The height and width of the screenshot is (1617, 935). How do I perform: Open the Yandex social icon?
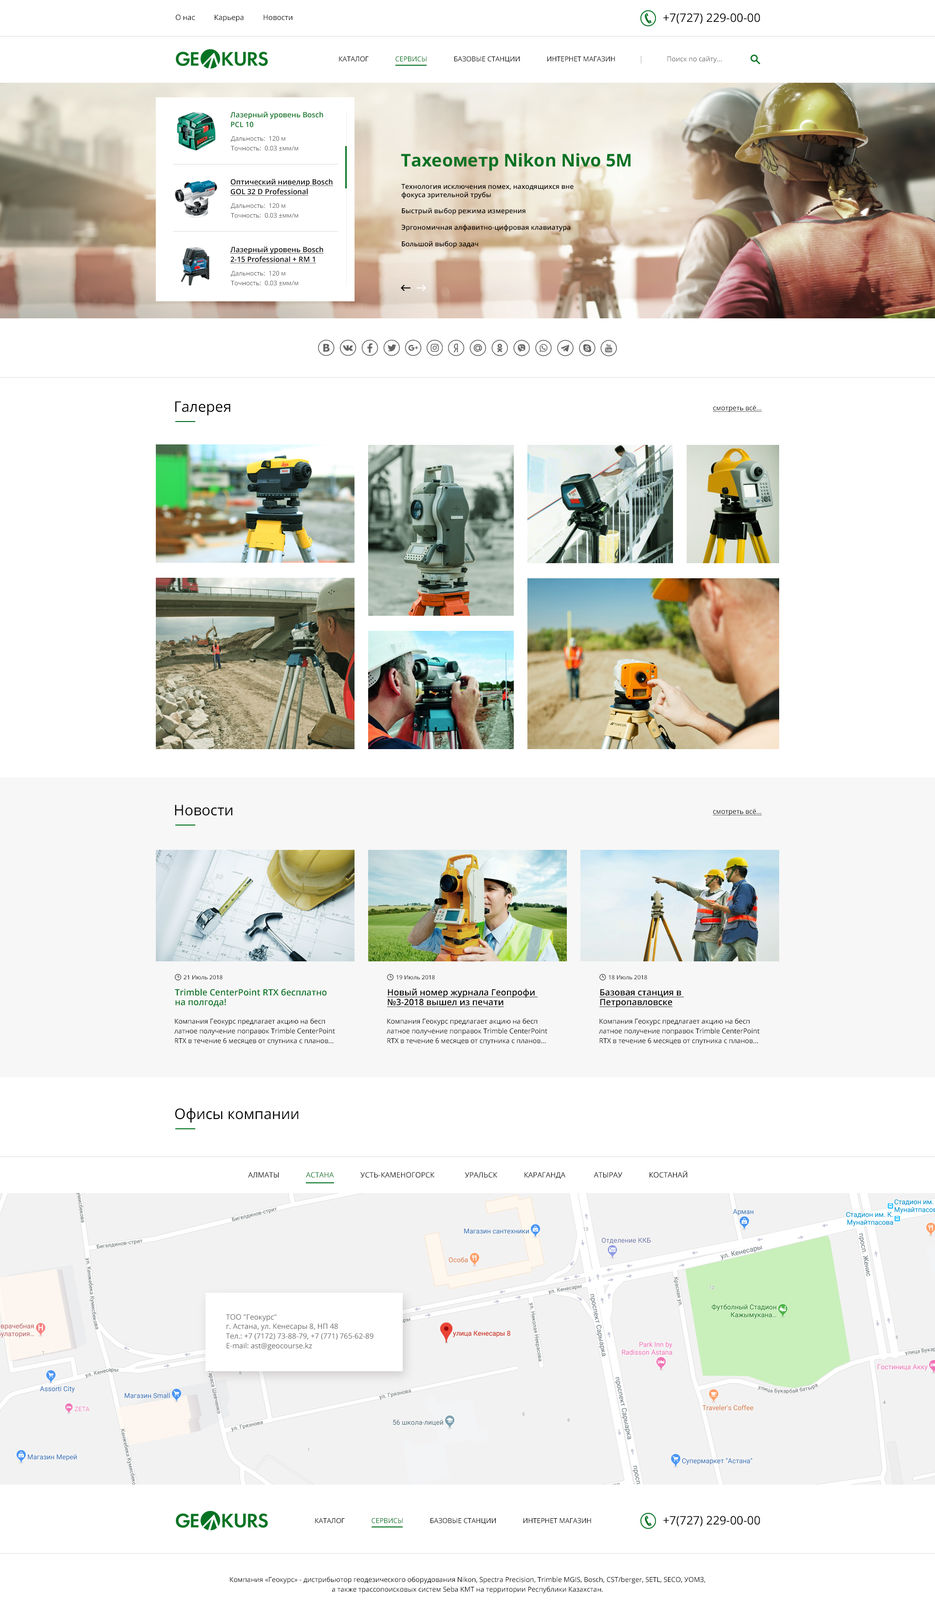[x=456, y=348]
